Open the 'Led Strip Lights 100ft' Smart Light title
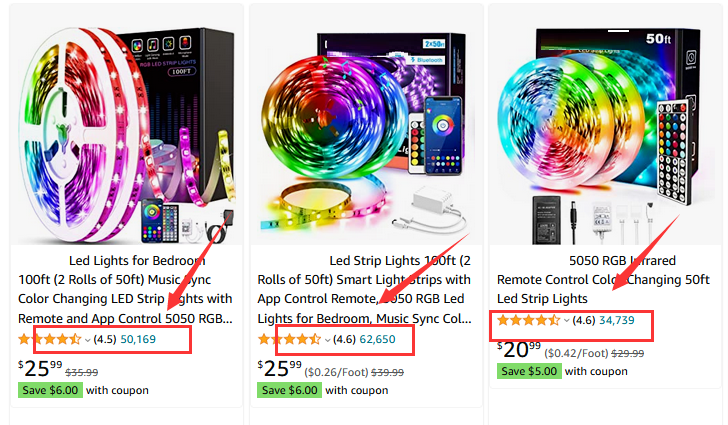 (364, 289)
